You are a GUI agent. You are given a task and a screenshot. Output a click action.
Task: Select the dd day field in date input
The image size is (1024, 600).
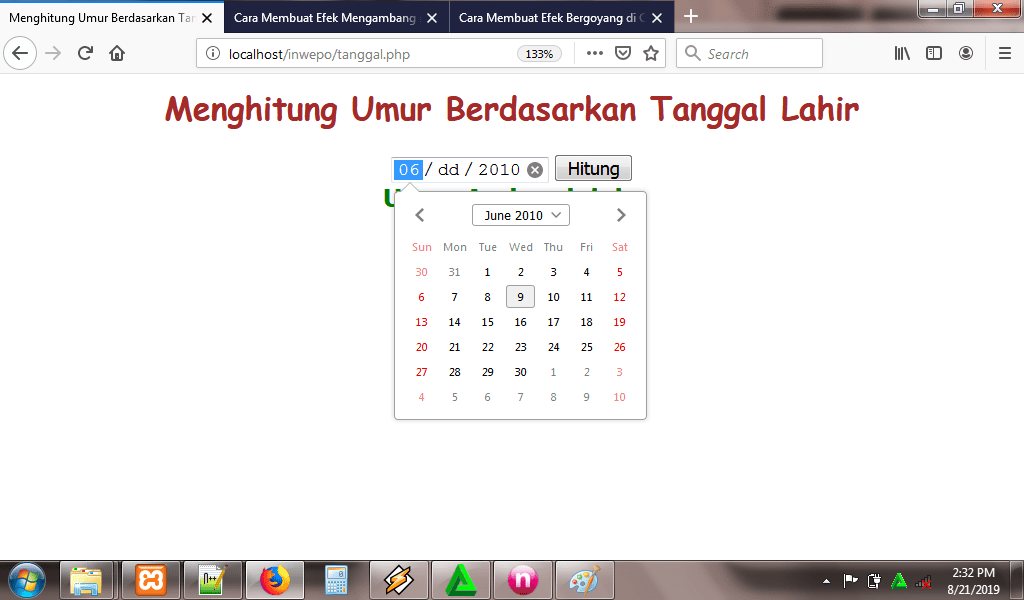click(449, 170)
